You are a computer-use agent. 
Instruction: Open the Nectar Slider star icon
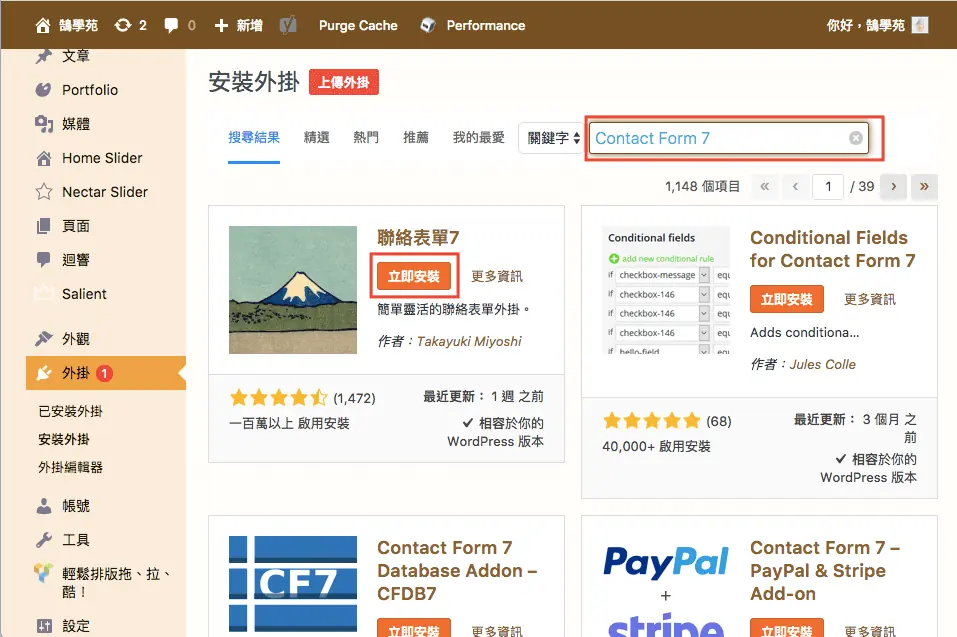click(x=43, y=192)
